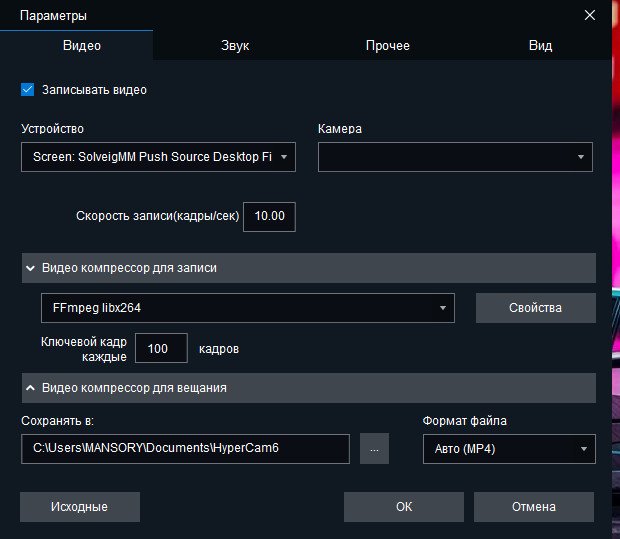
Task: Go to the Прочее tab
Action: tap(387, 46)
